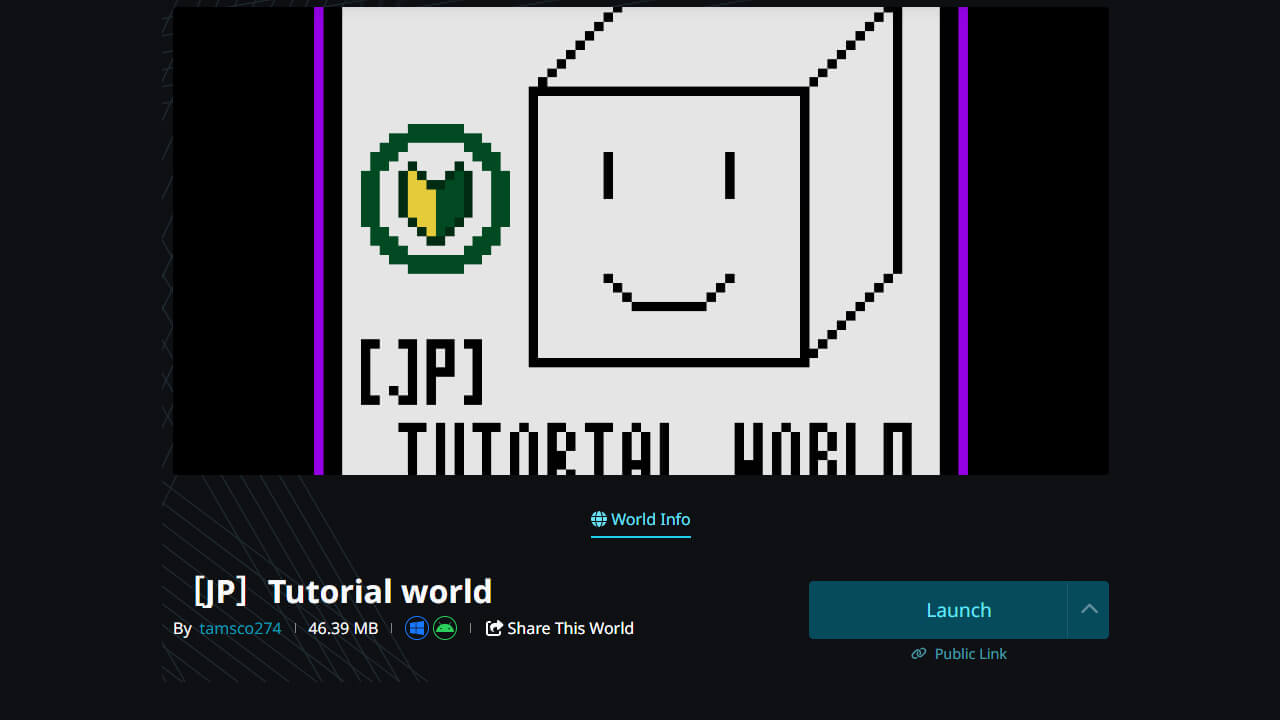Click the Windows platform compatibility icon

(x=417, y=628)
